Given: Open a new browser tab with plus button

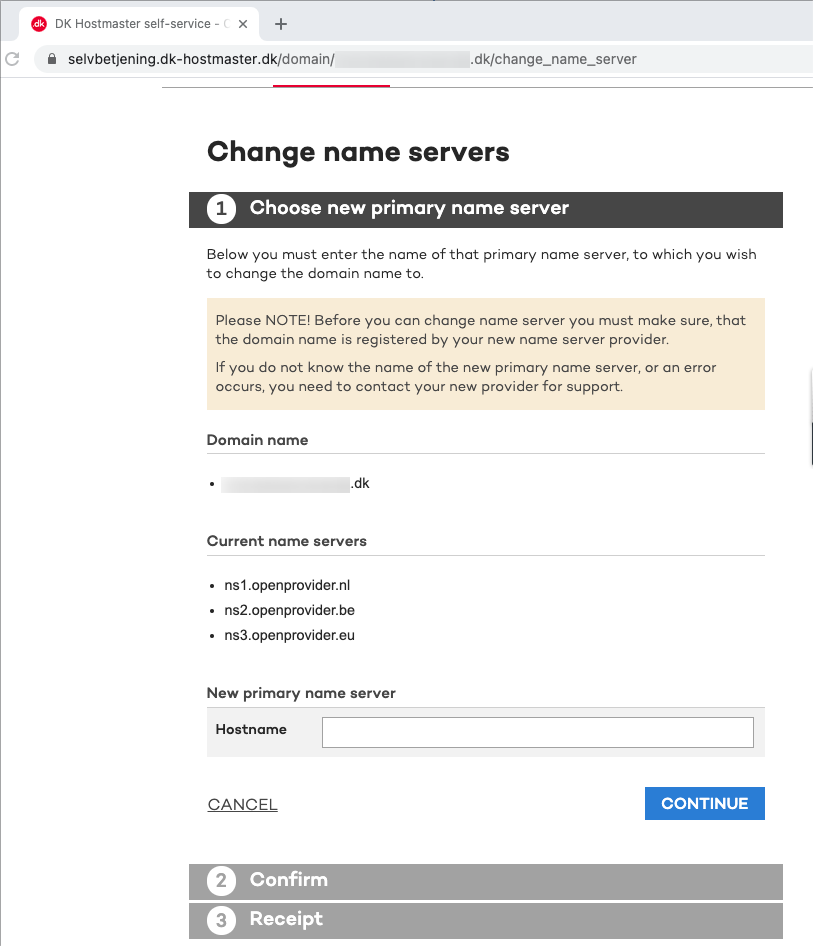Looking at the screenshot, I should [281, 24].
